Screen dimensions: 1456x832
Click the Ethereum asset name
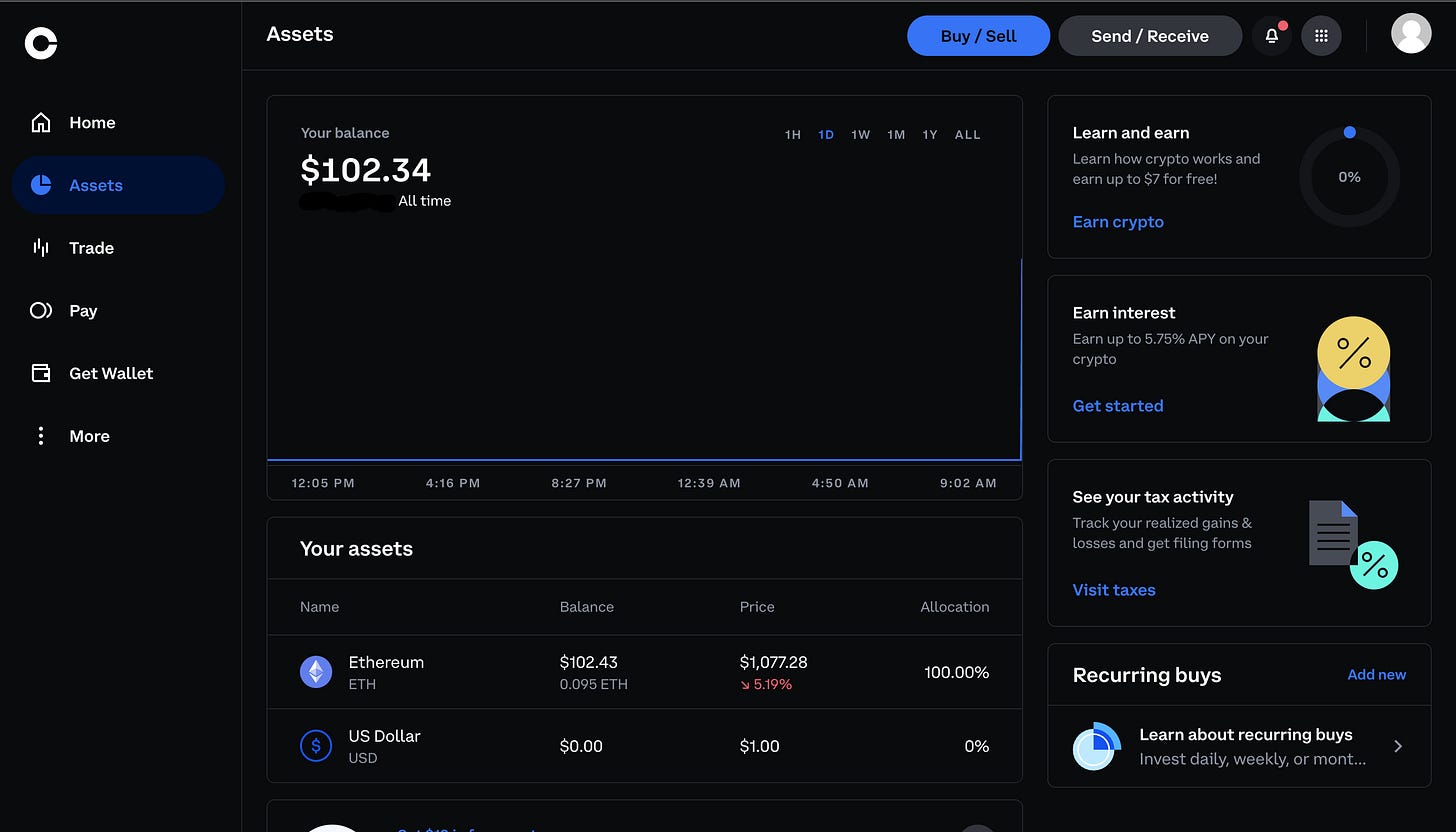pyautogui.click(x=386, y=662)
